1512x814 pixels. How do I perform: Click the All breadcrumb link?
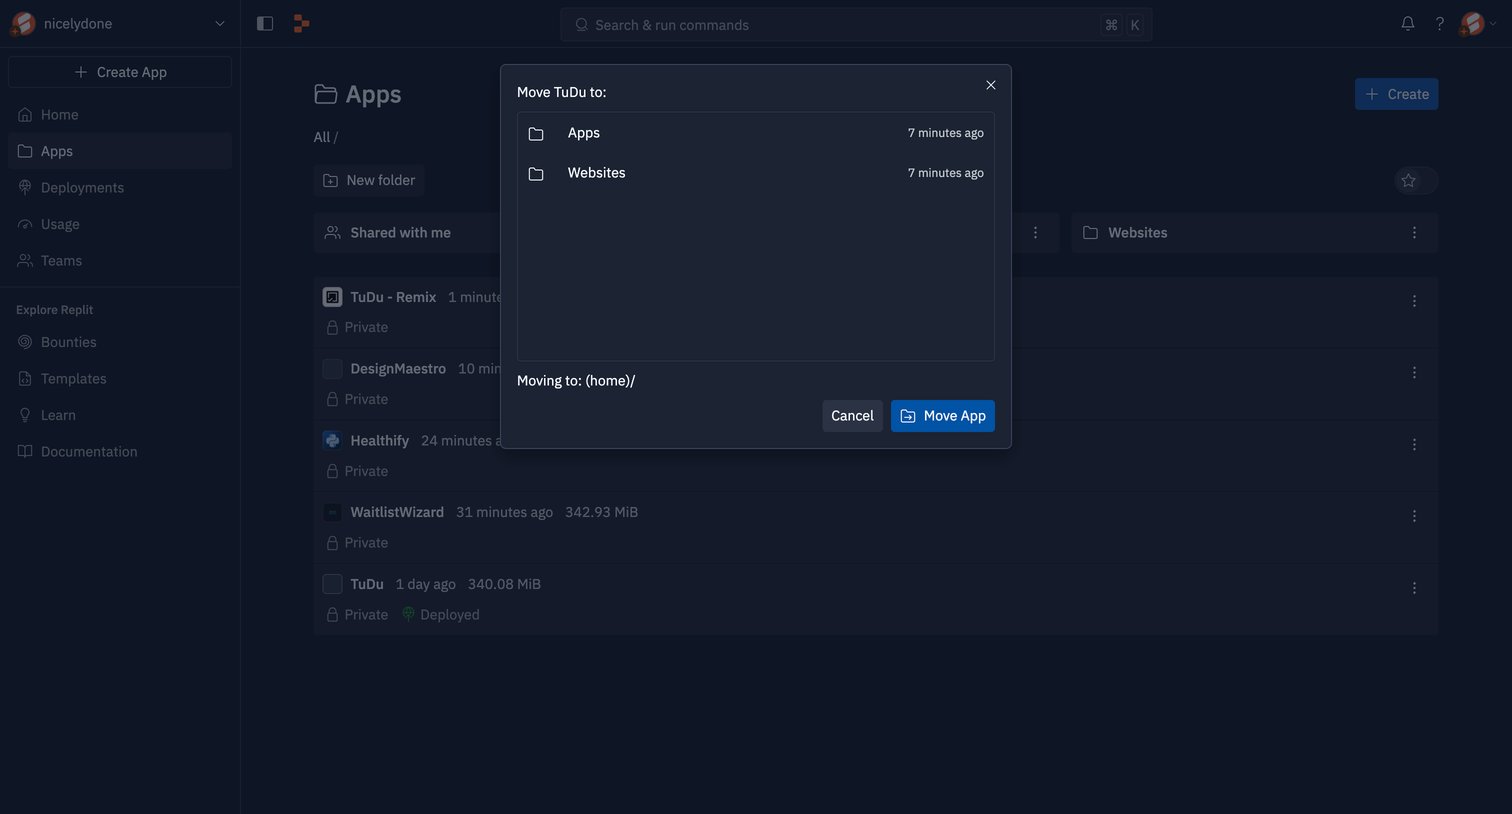tap(322, 137)
